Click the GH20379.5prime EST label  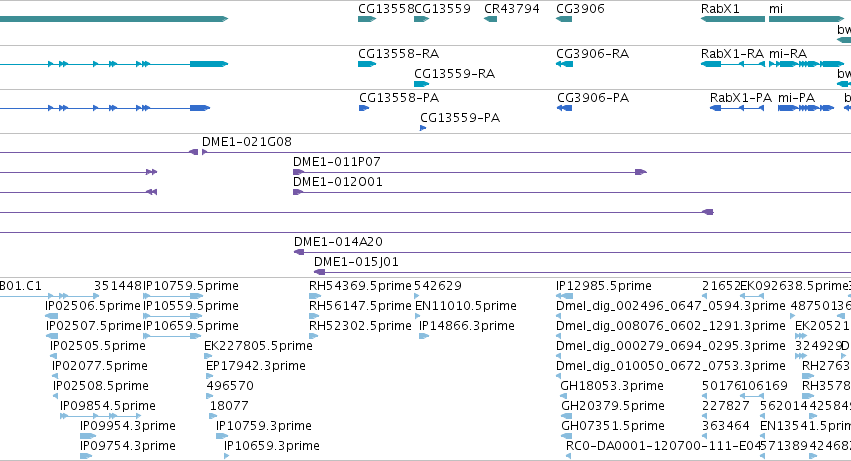pyautogui.click(x=613, y=406)
